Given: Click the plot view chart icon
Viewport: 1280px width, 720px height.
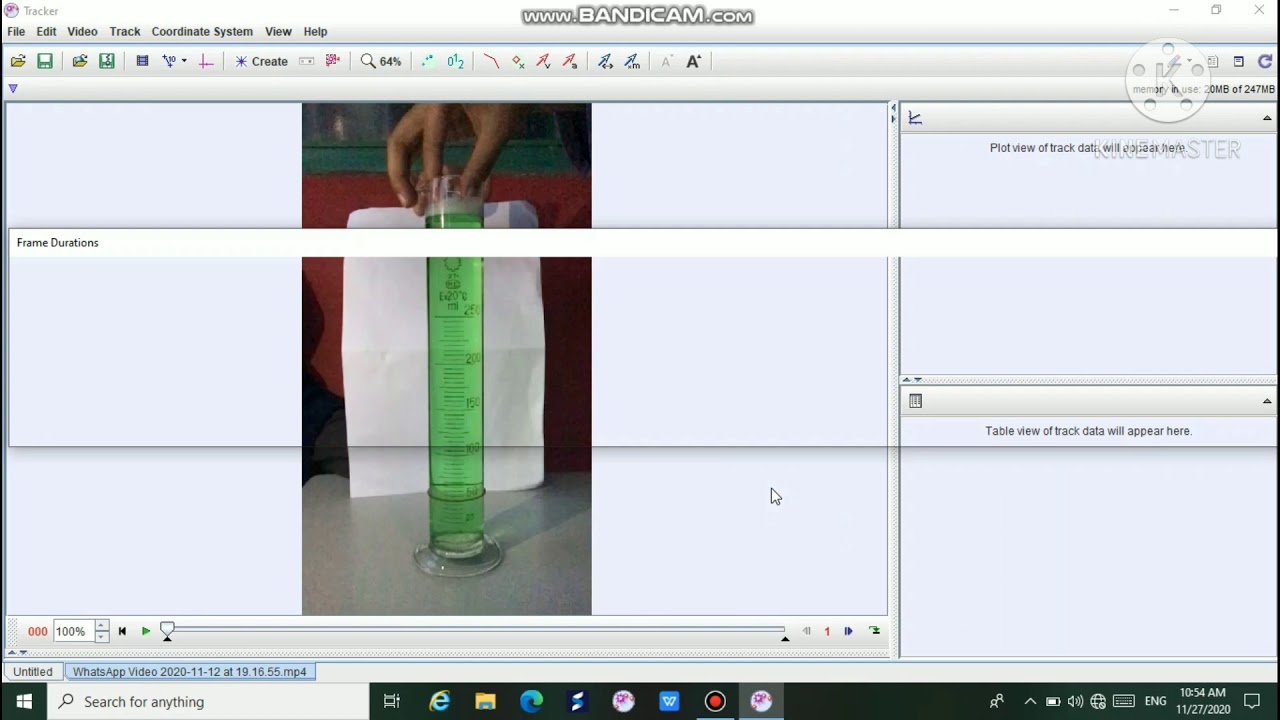Looking at the screenshot, I should (915, 118).
